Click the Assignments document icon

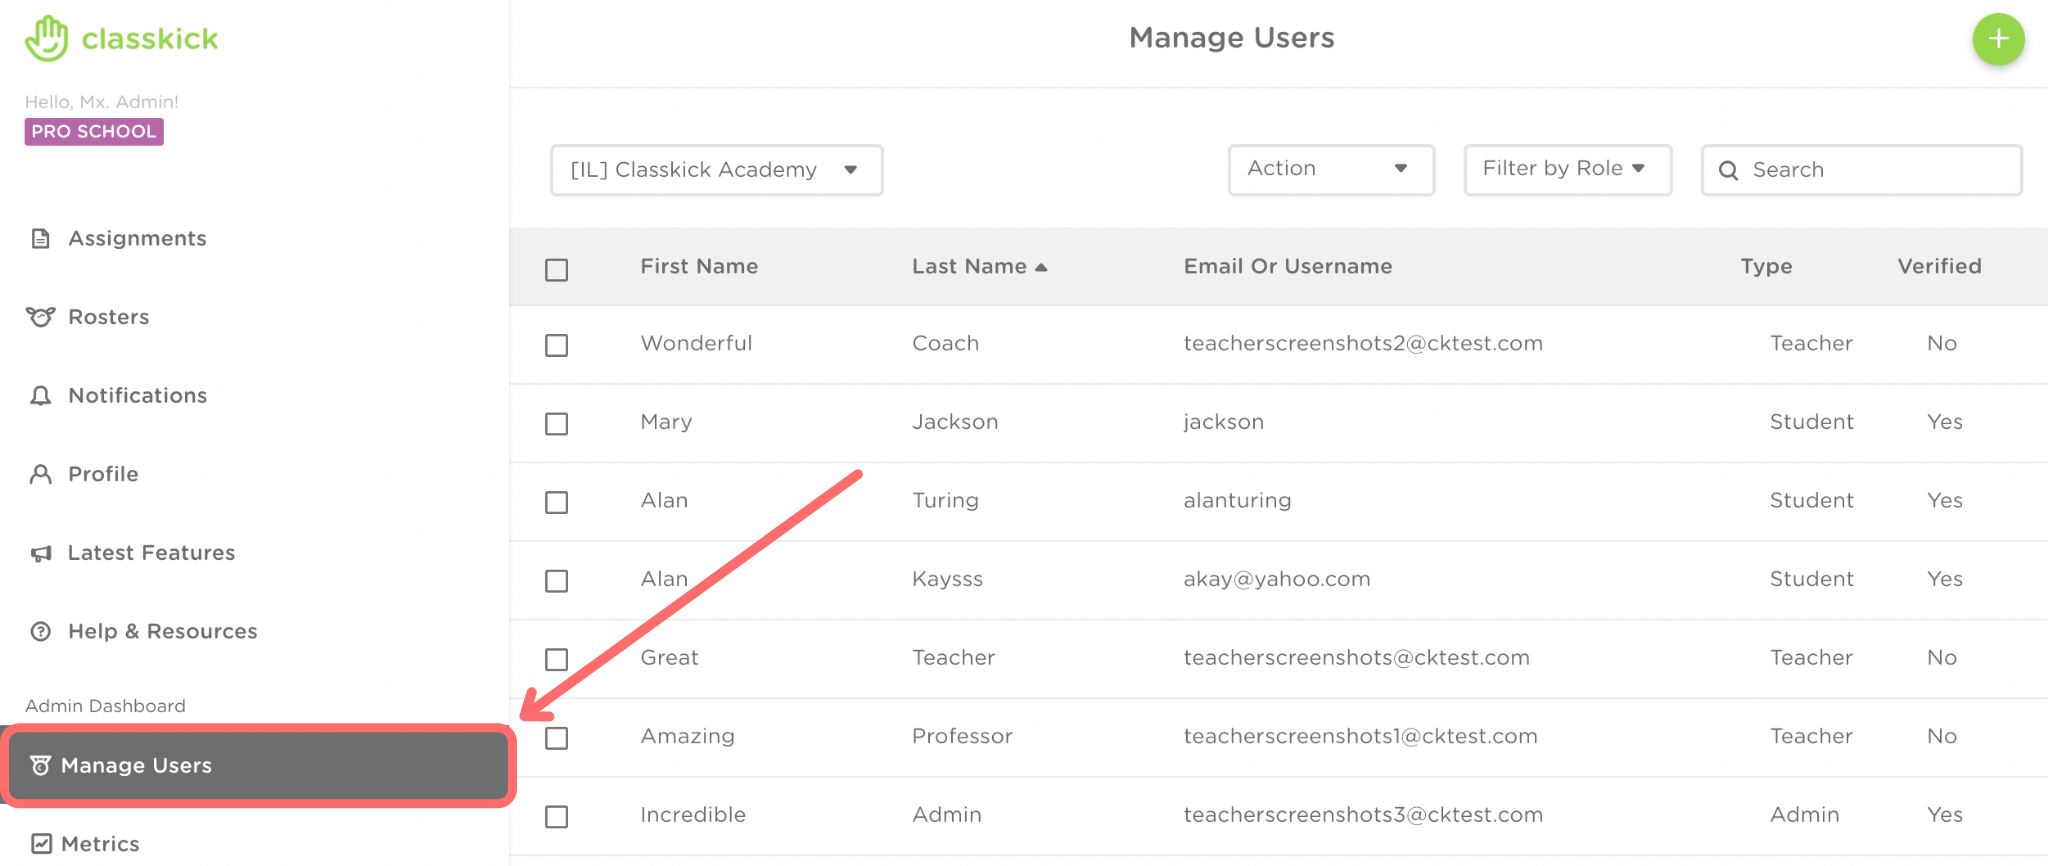point(41,239)
